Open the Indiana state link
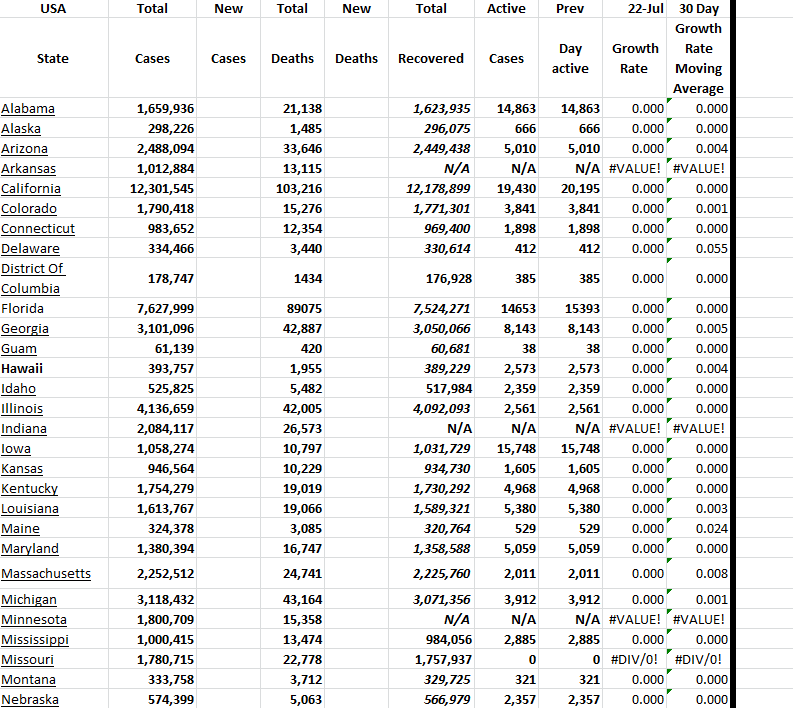 pyautogui.click(x=24, y=428)
